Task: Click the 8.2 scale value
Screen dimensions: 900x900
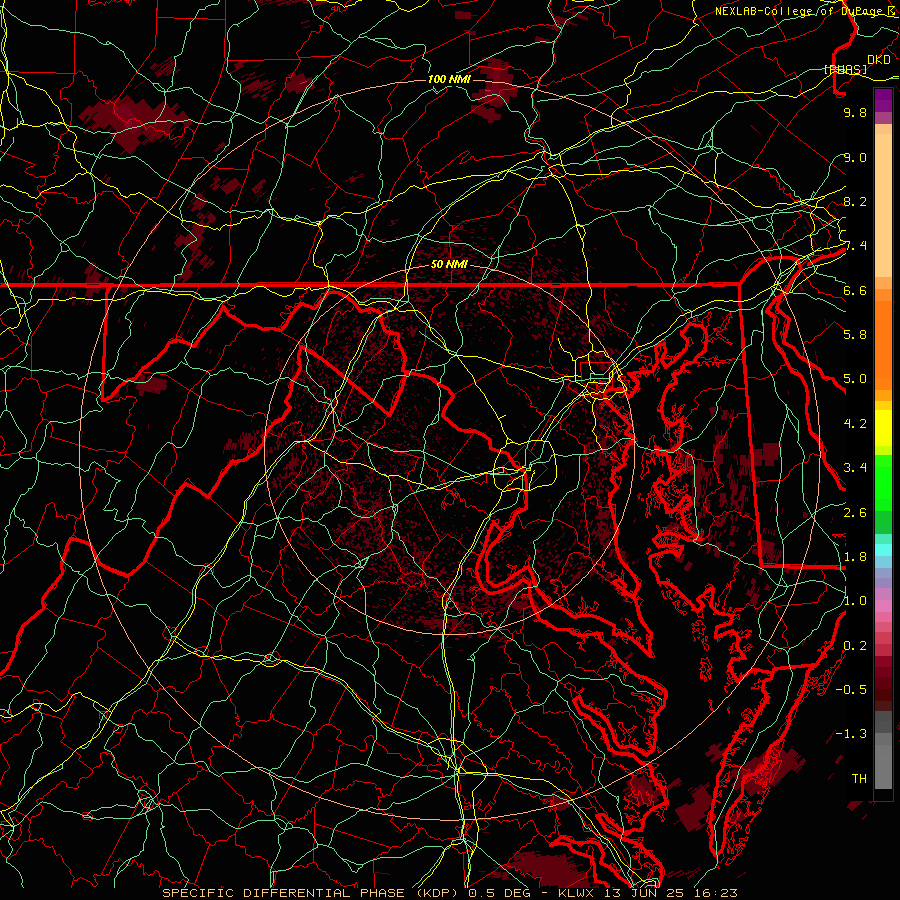Action: point(855,201)
